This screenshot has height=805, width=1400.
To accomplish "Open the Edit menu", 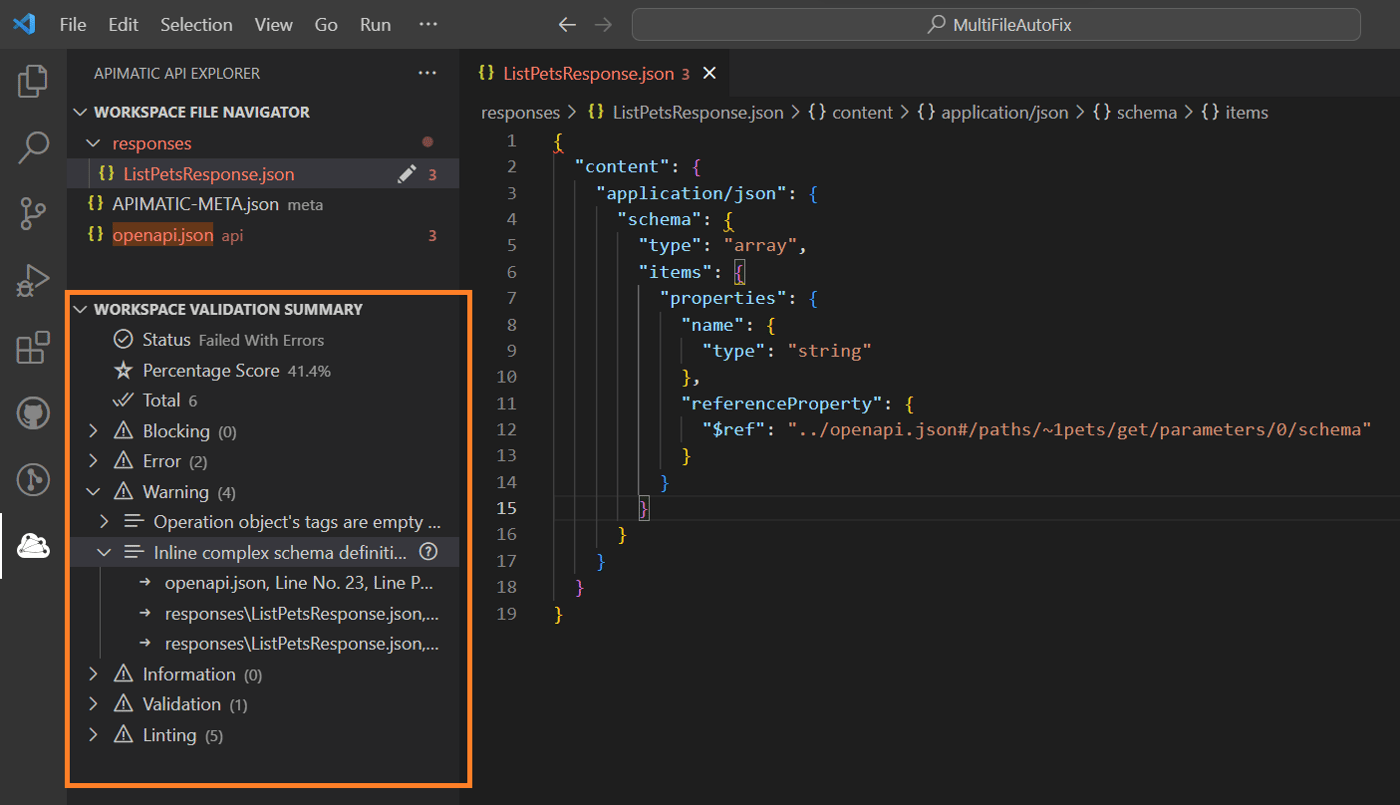I will tap(123, 25).
